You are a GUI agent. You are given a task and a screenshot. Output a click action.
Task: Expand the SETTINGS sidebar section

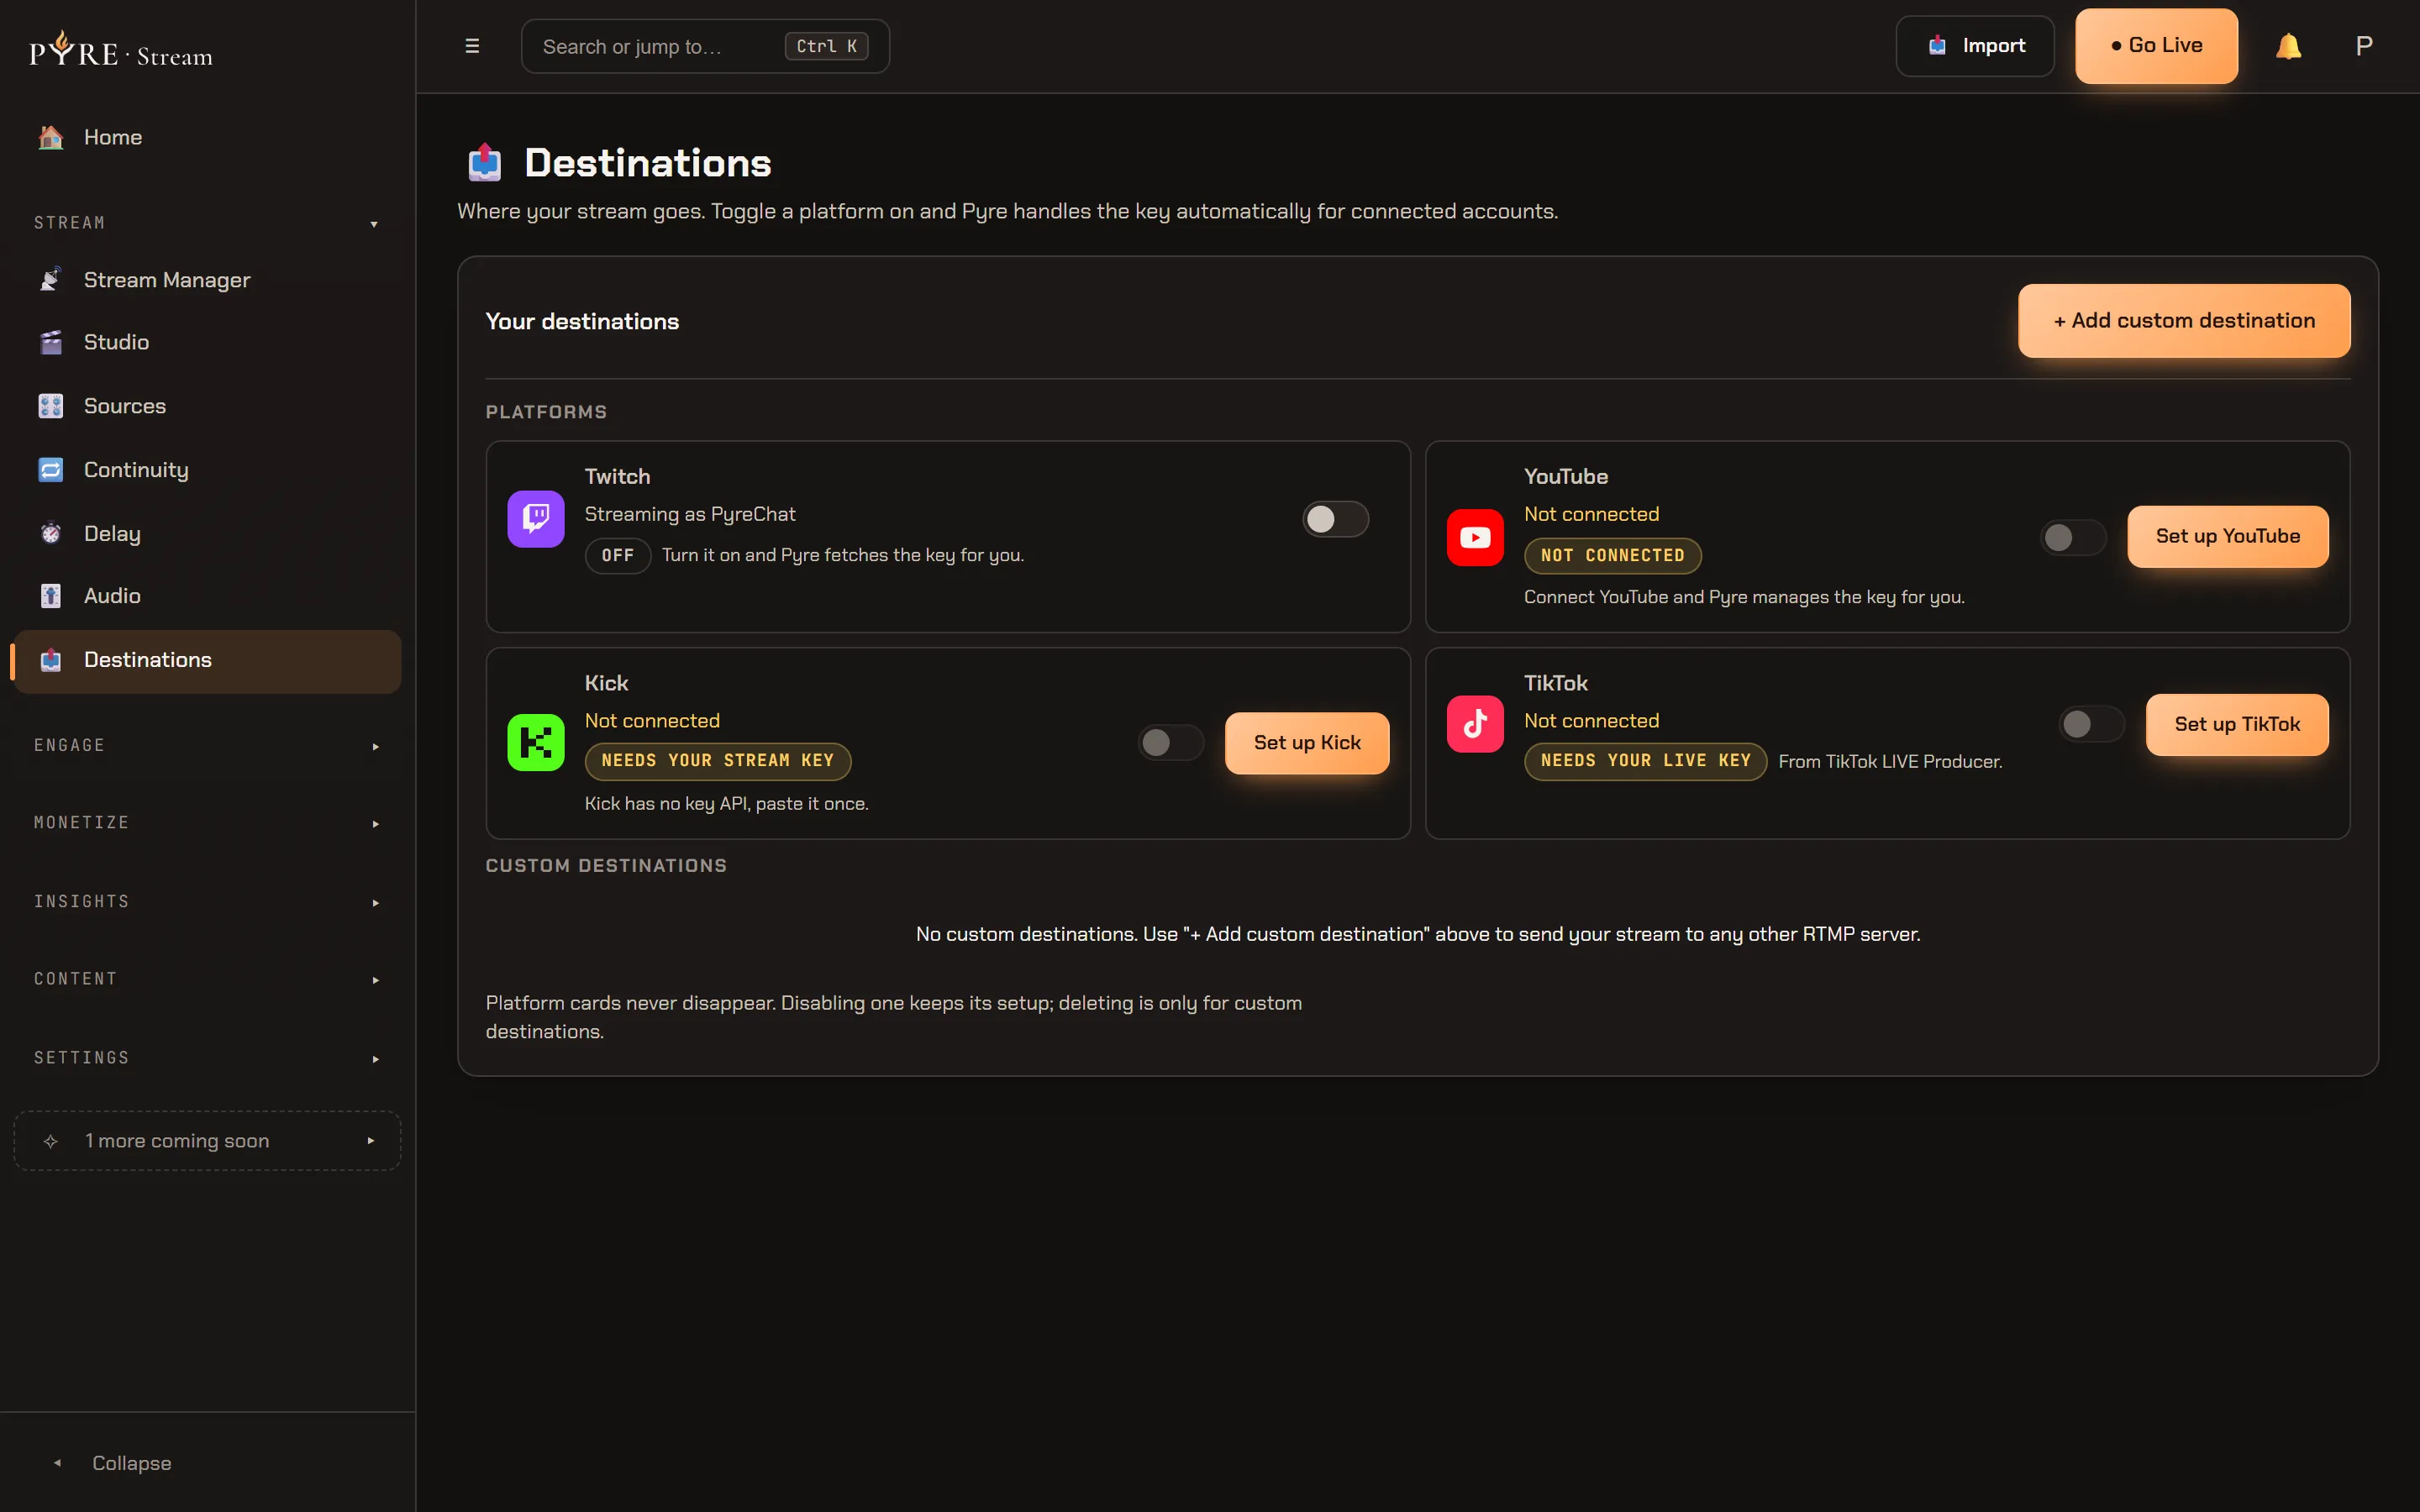click(207, 1058)
